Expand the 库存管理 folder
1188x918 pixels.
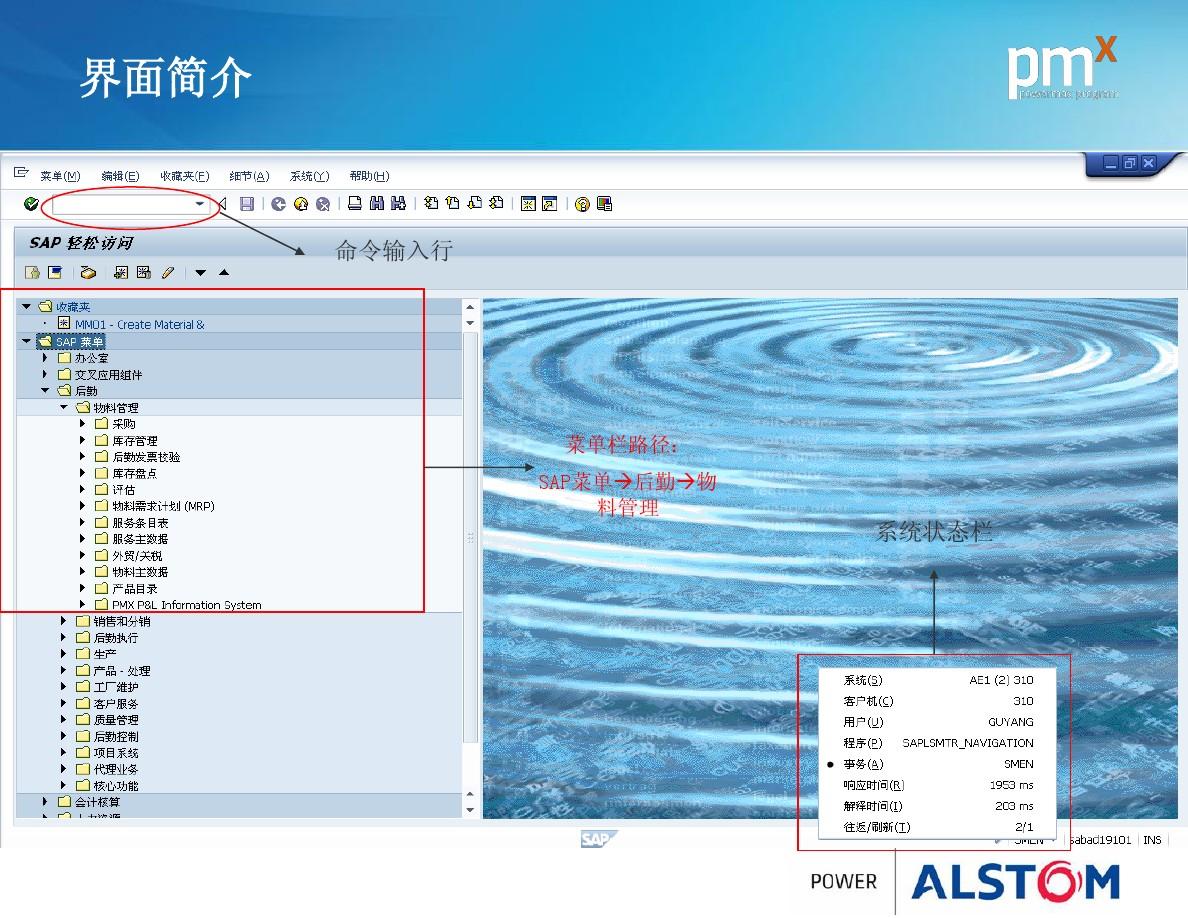tap(83, 440)
